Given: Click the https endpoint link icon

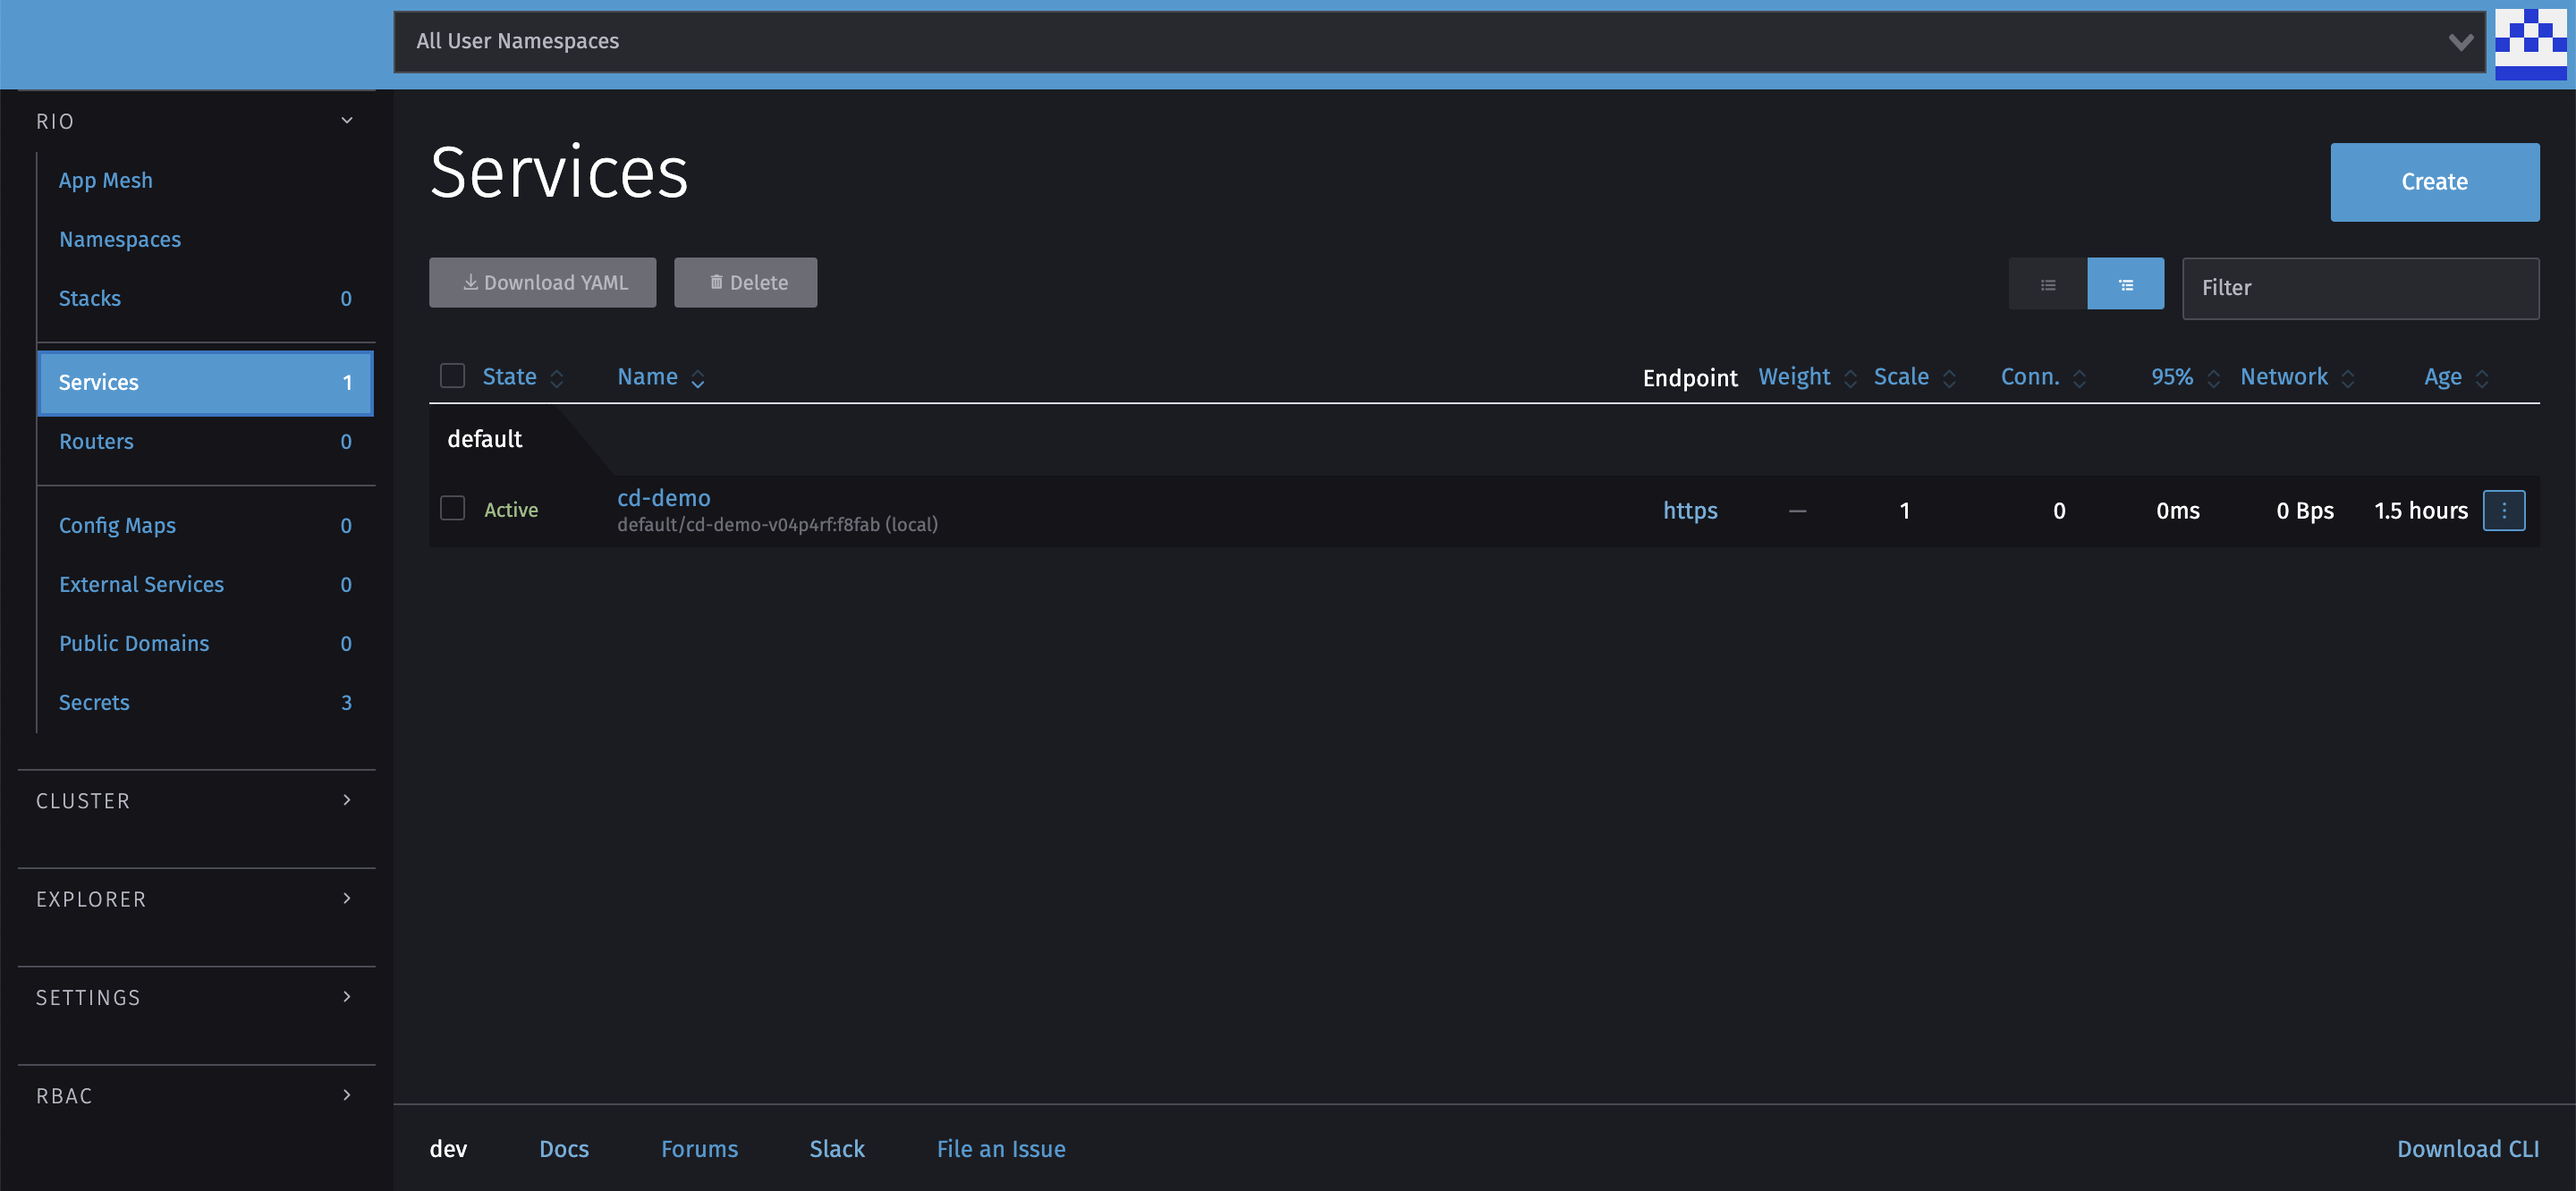Looking at the screenshot, I should pos(1689,510).
